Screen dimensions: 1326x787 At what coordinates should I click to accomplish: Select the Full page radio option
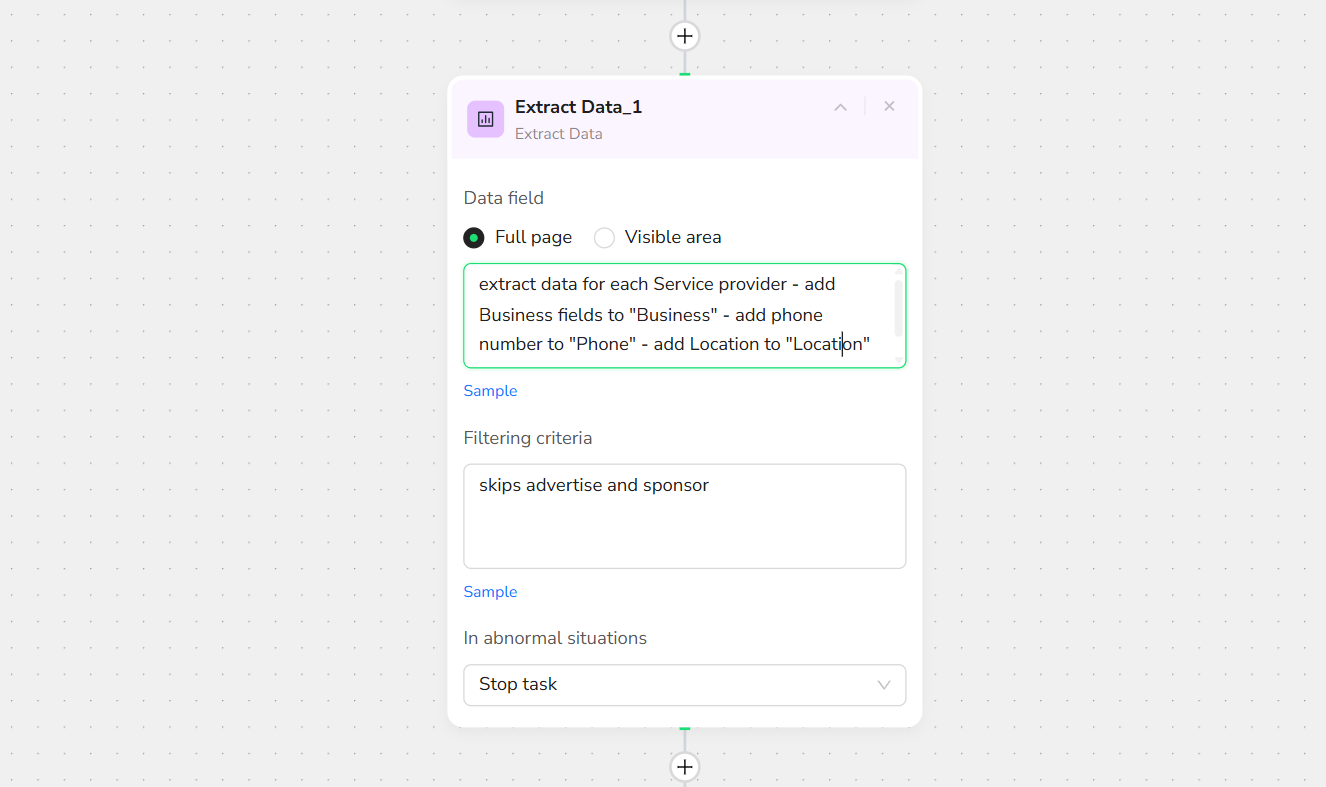[x=474, y=238]
